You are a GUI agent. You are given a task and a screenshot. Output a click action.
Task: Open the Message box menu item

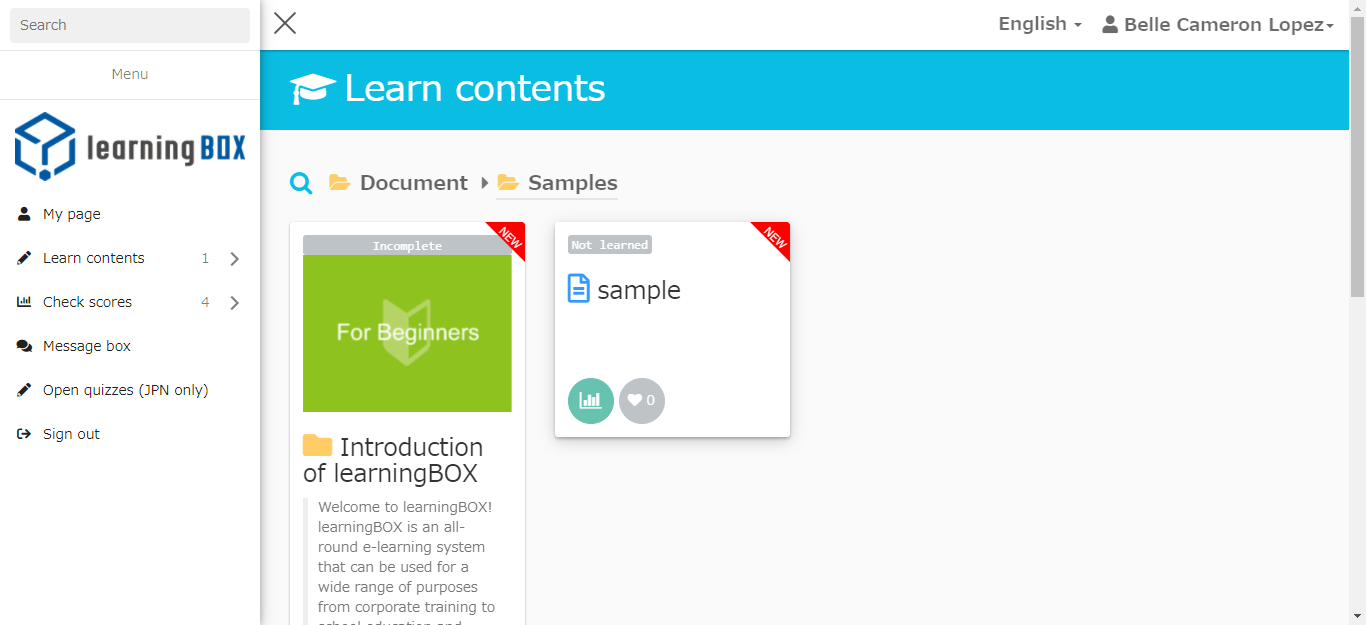pyautogui.click(x=87, y=346)
